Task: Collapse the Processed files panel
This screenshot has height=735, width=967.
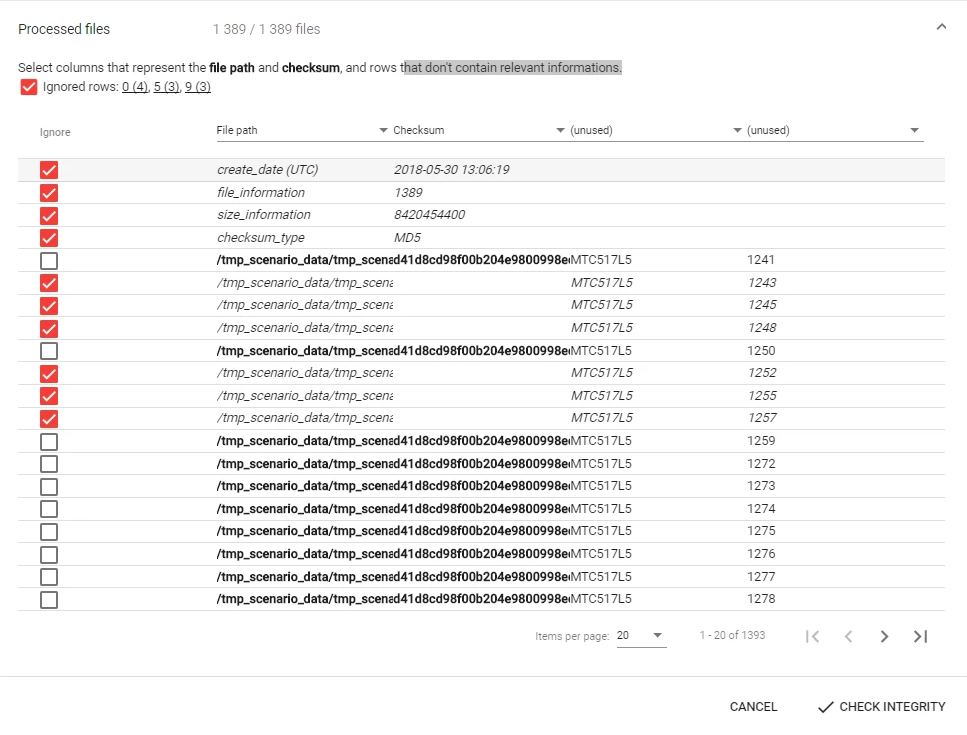Action: tap(941, 27)
